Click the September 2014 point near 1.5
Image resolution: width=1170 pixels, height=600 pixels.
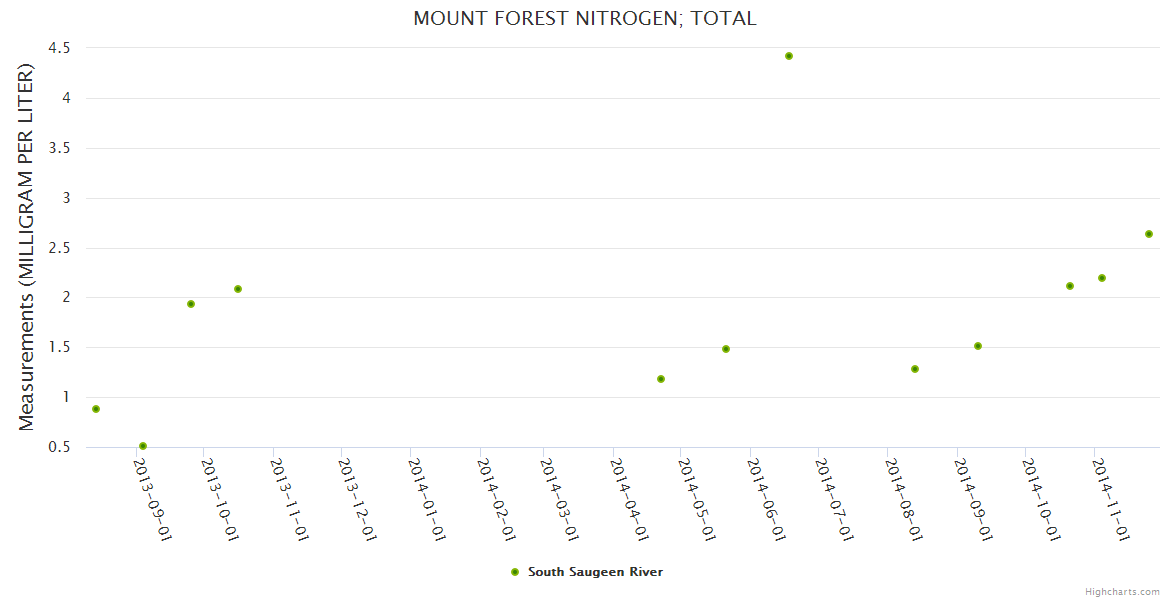click(x=978, y=346)
